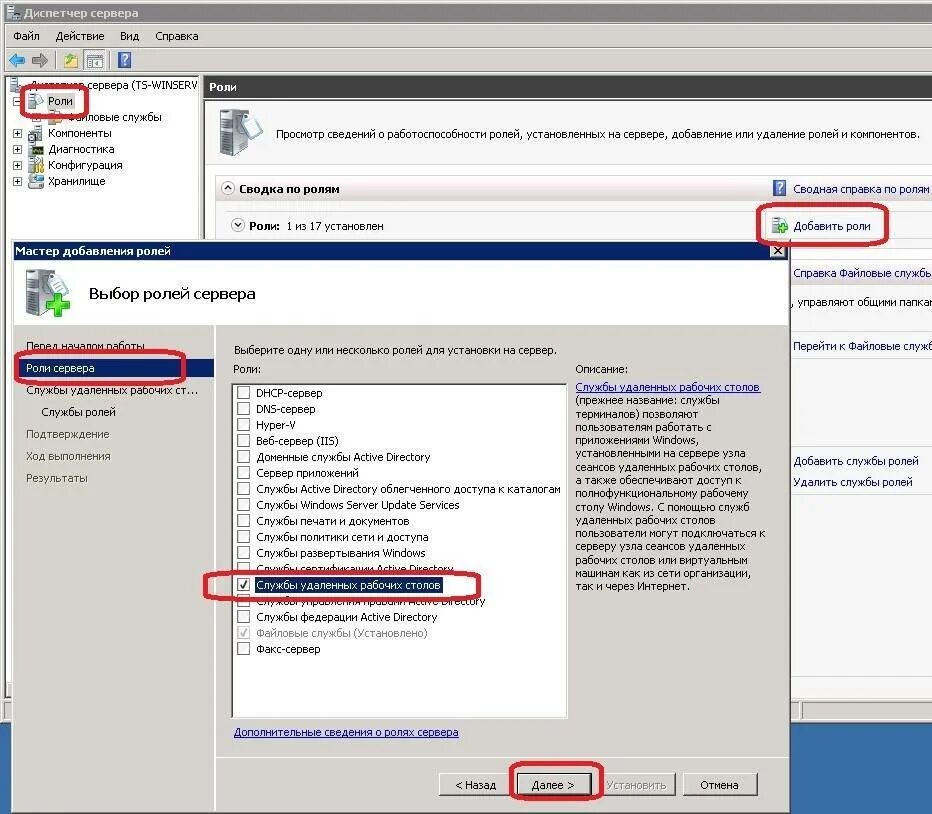Enable the Hyper-V role checkbox
The height and width of the screenshot is (814, 932).
[x=243, y=425]
